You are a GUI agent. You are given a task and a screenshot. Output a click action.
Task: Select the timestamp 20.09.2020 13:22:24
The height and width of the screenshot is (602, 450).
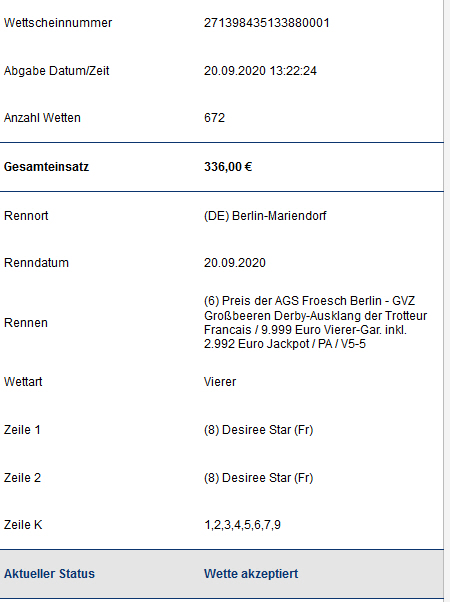[260, 71]
